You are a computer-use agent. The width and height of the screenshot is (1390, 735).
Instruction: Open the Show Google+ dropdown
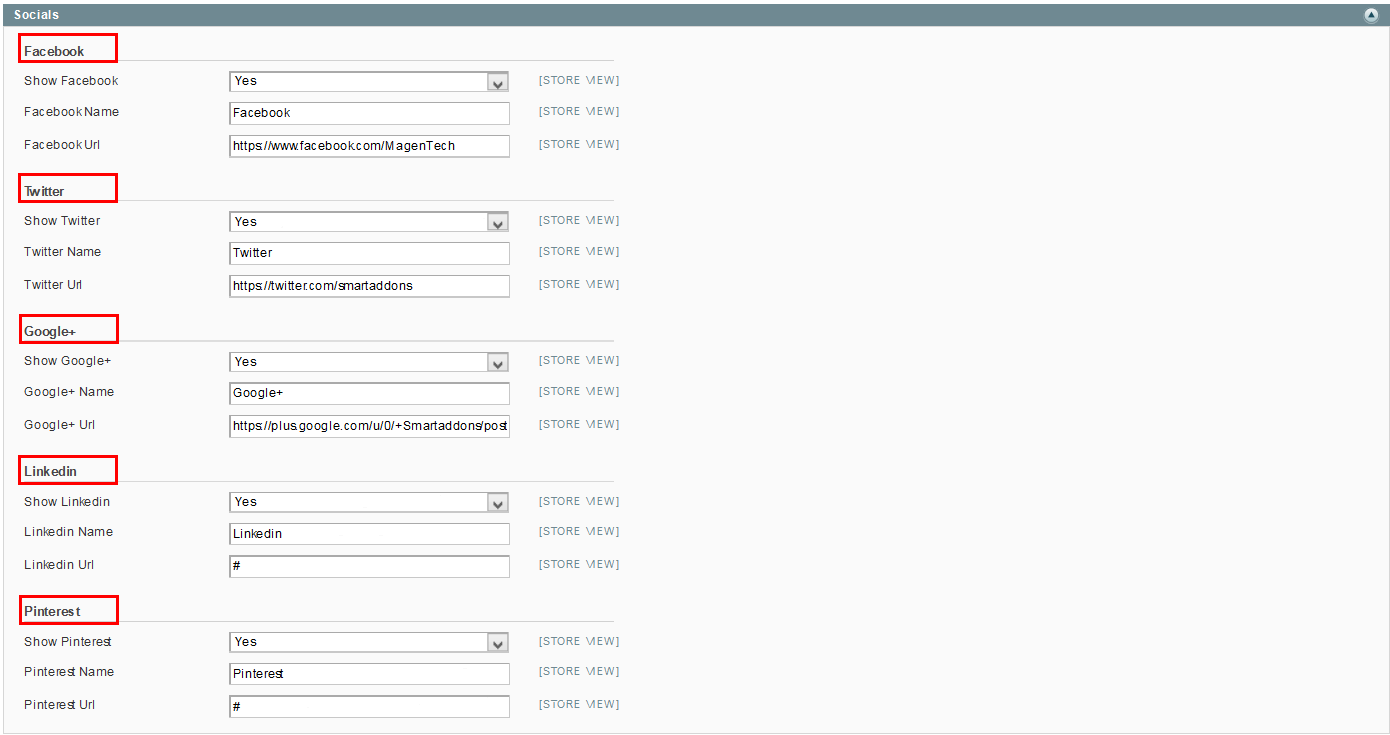point(369,362)
